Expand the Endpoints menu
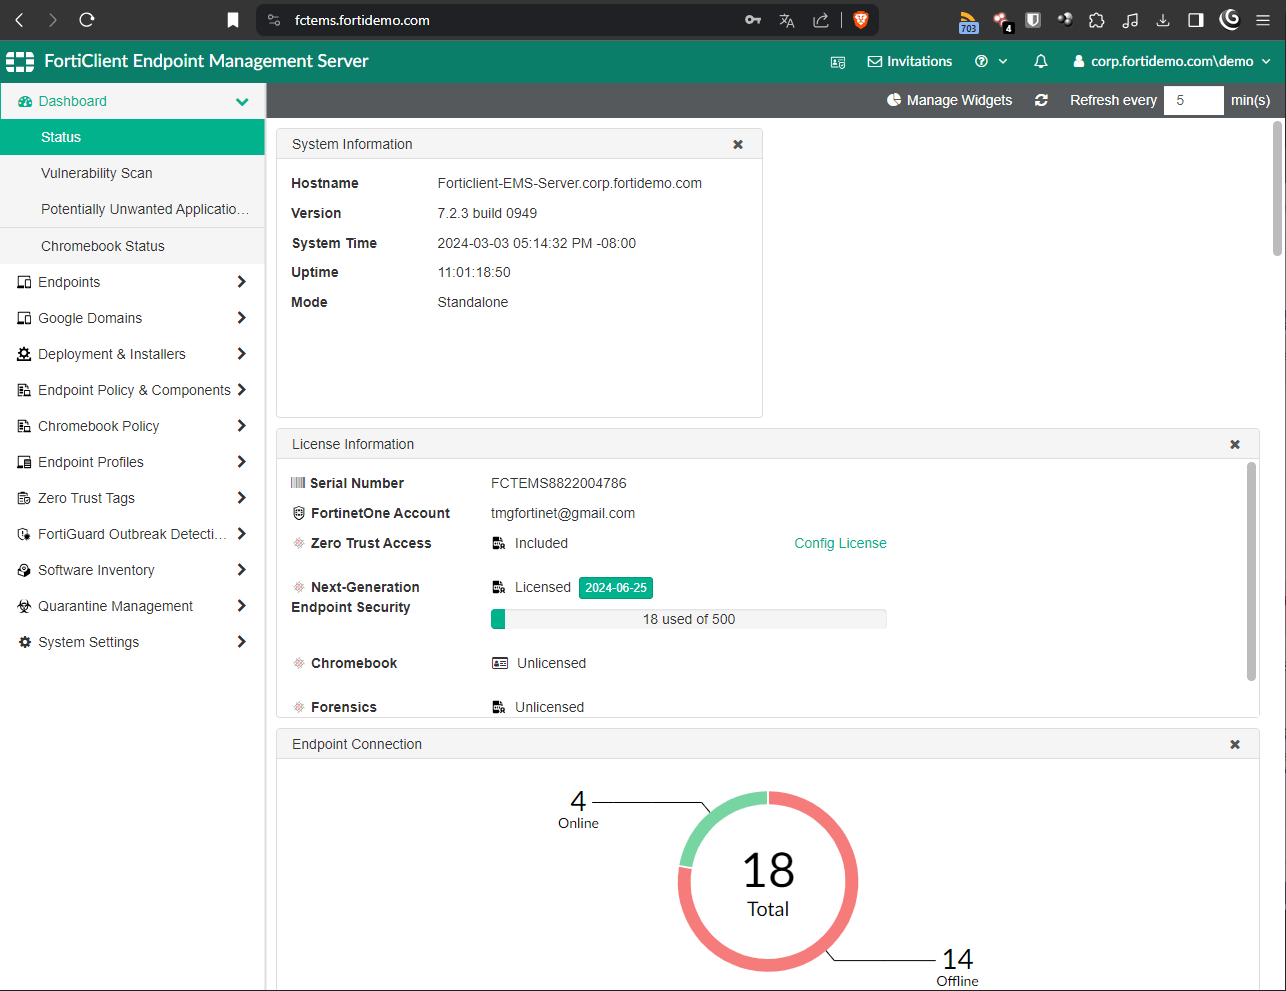Viewport: 1286px width, 991px height. click(132, 282)
